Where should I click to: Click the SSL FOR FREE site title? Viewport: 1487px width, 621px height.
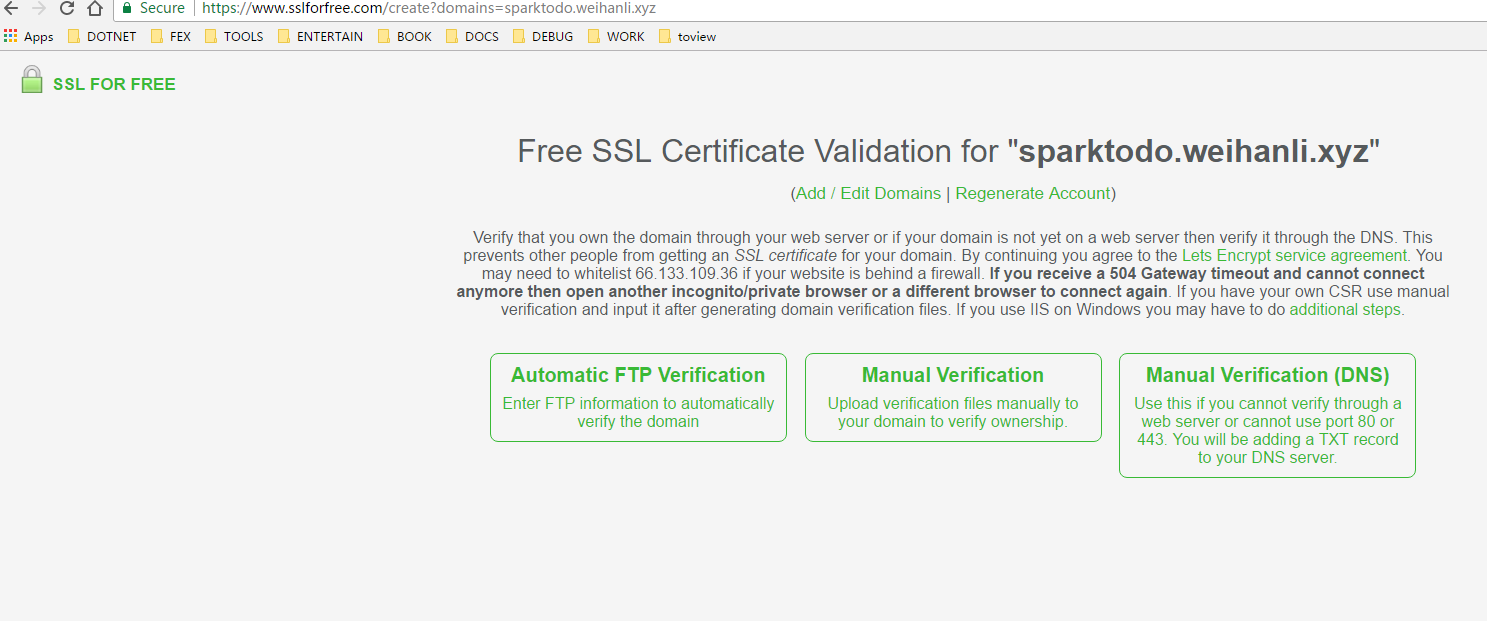(114, 84)
